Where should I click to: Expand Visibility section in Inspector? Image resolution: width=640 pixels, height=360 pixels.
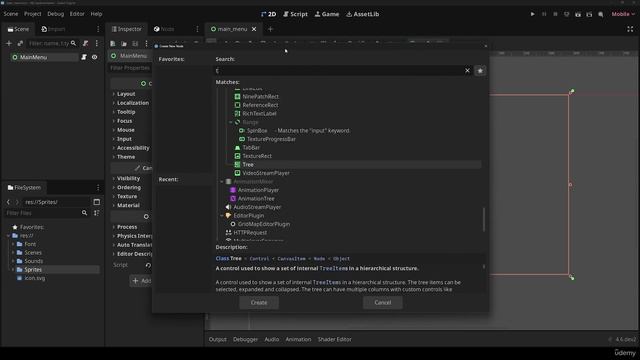128,178
